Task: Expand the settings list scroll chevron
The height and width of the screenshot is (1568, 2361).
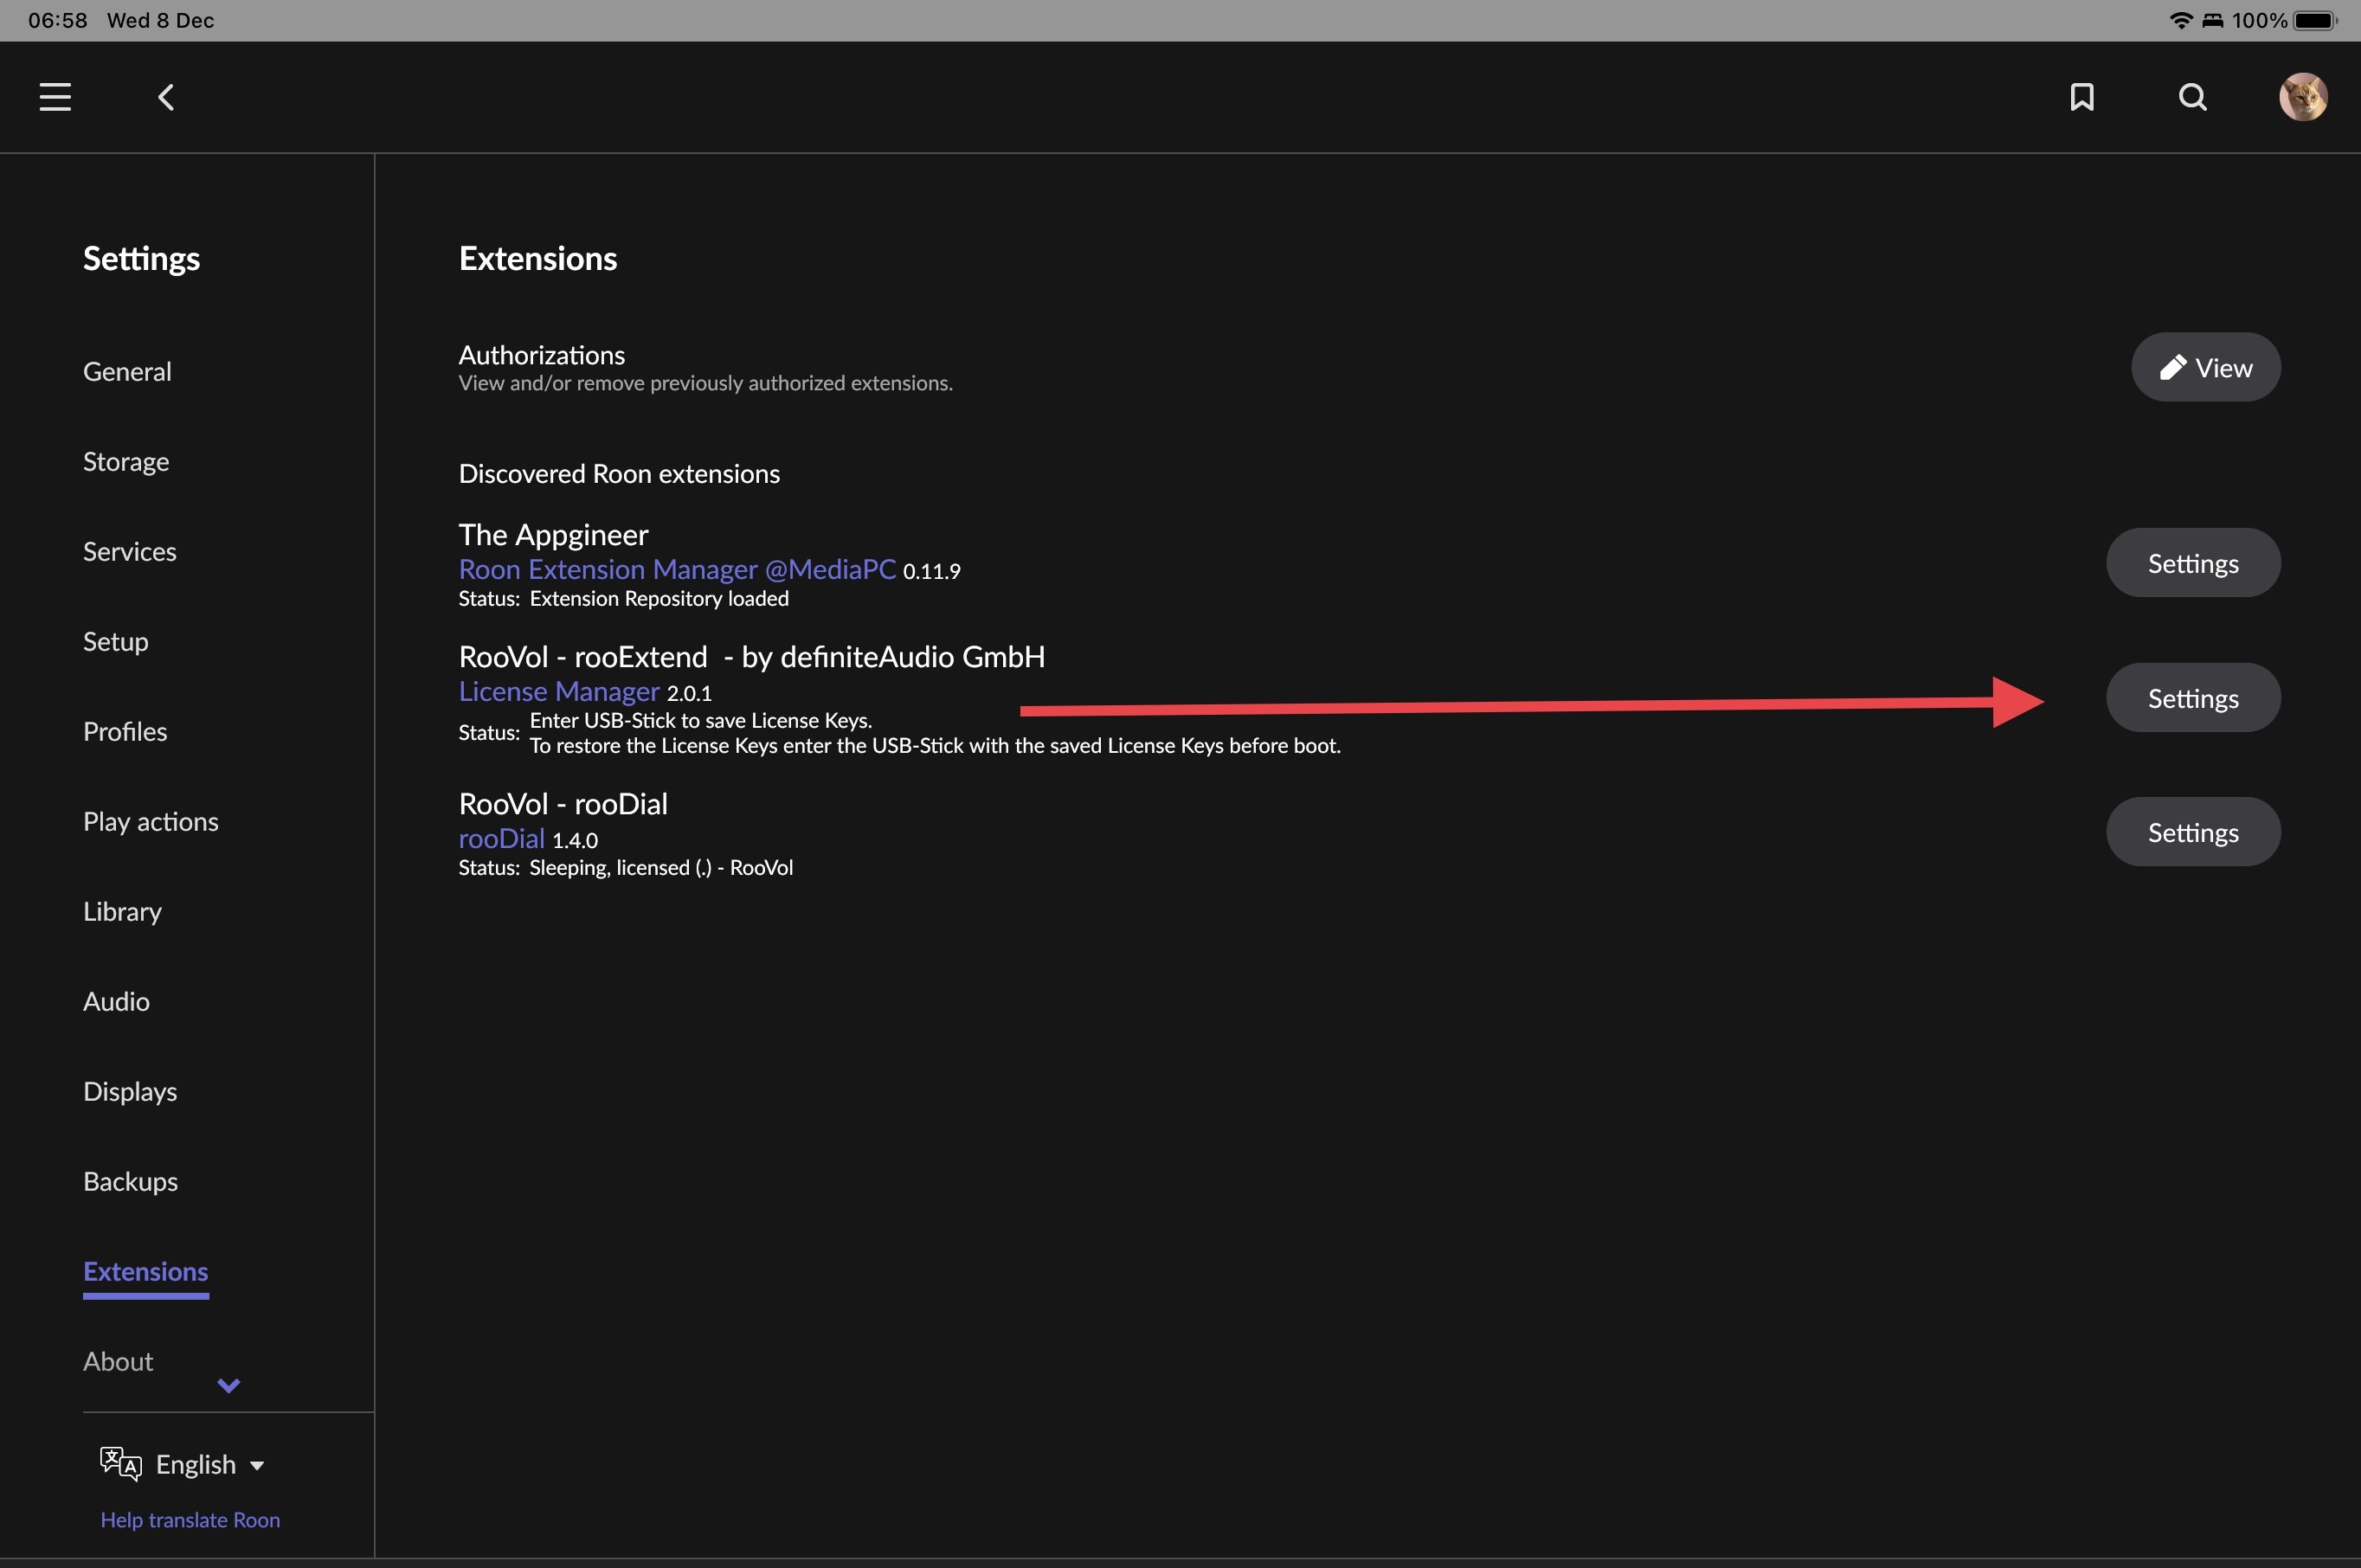Action: [229, 1385]
